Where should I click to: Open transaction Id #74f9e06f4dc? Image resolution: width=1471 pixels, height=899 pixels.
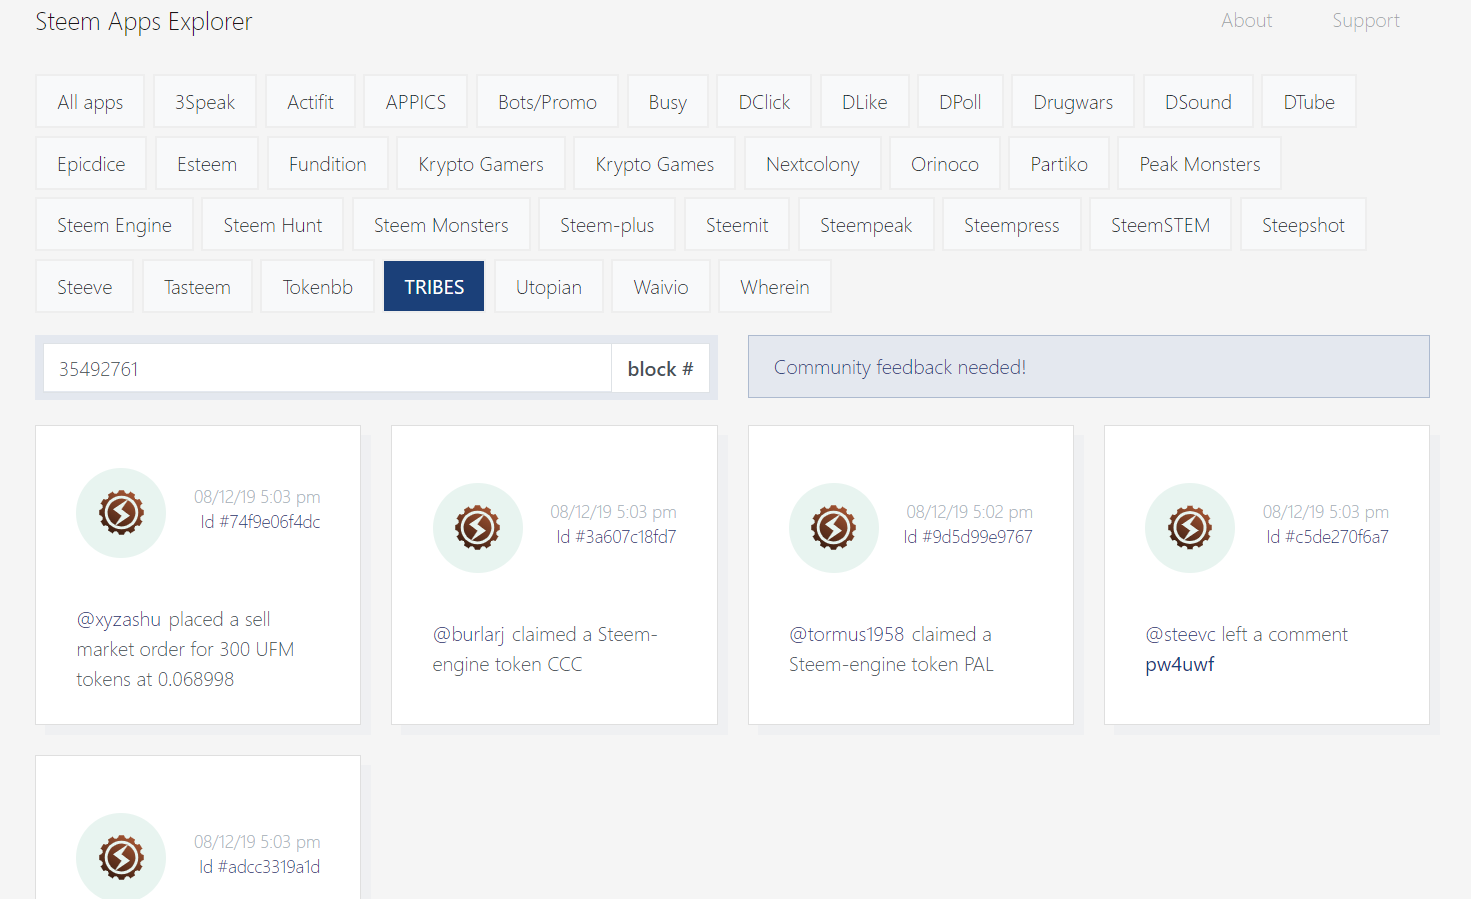click(x=260, y=522)
